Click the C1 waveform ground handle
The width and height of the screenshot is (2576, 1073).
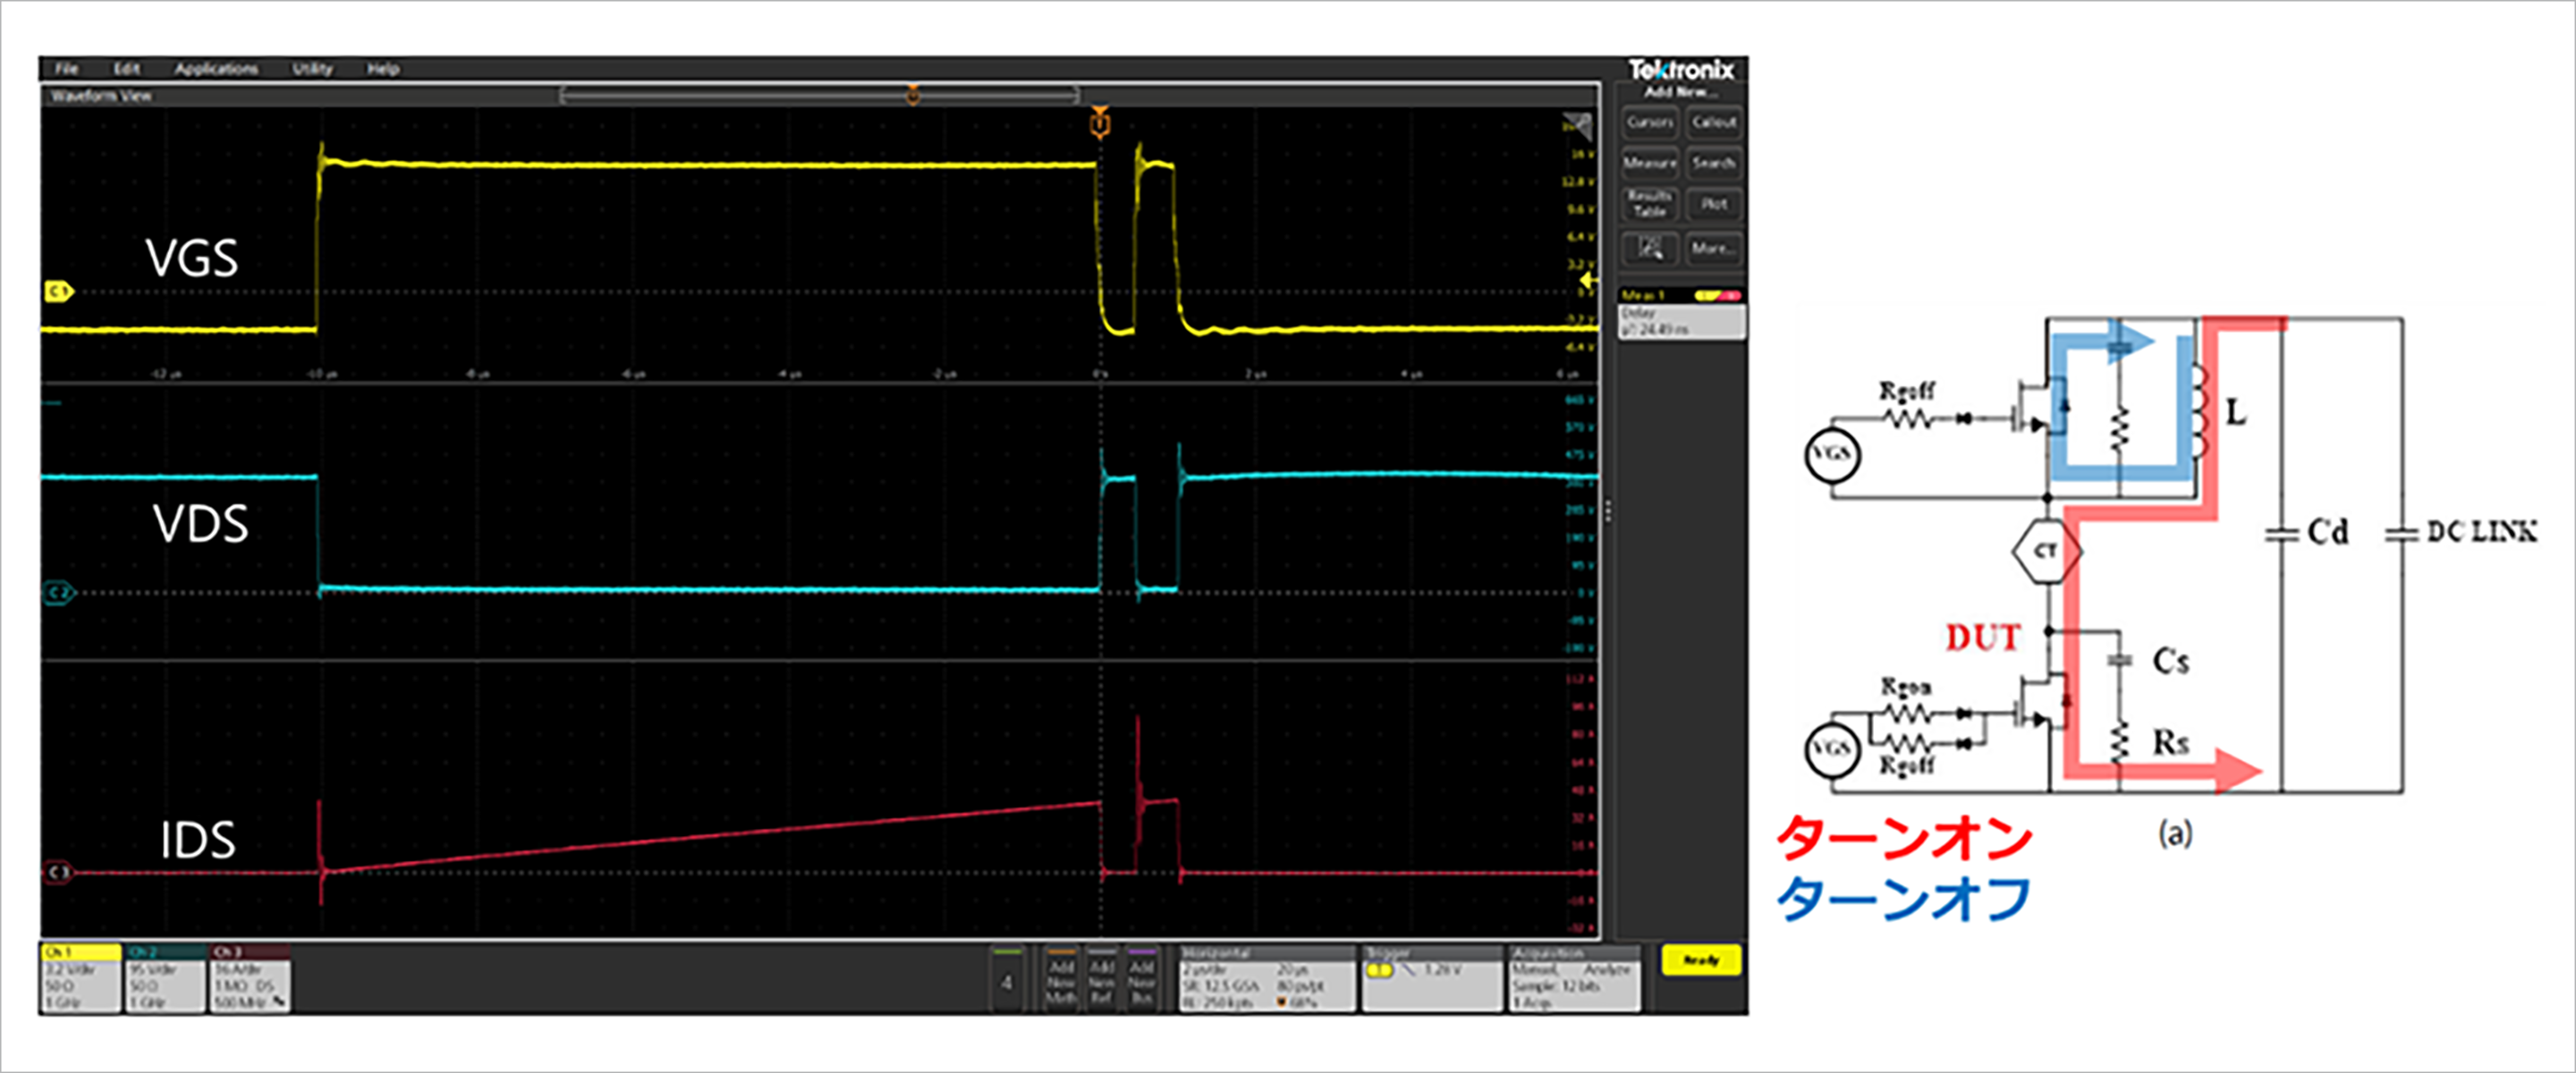[59, 292]
